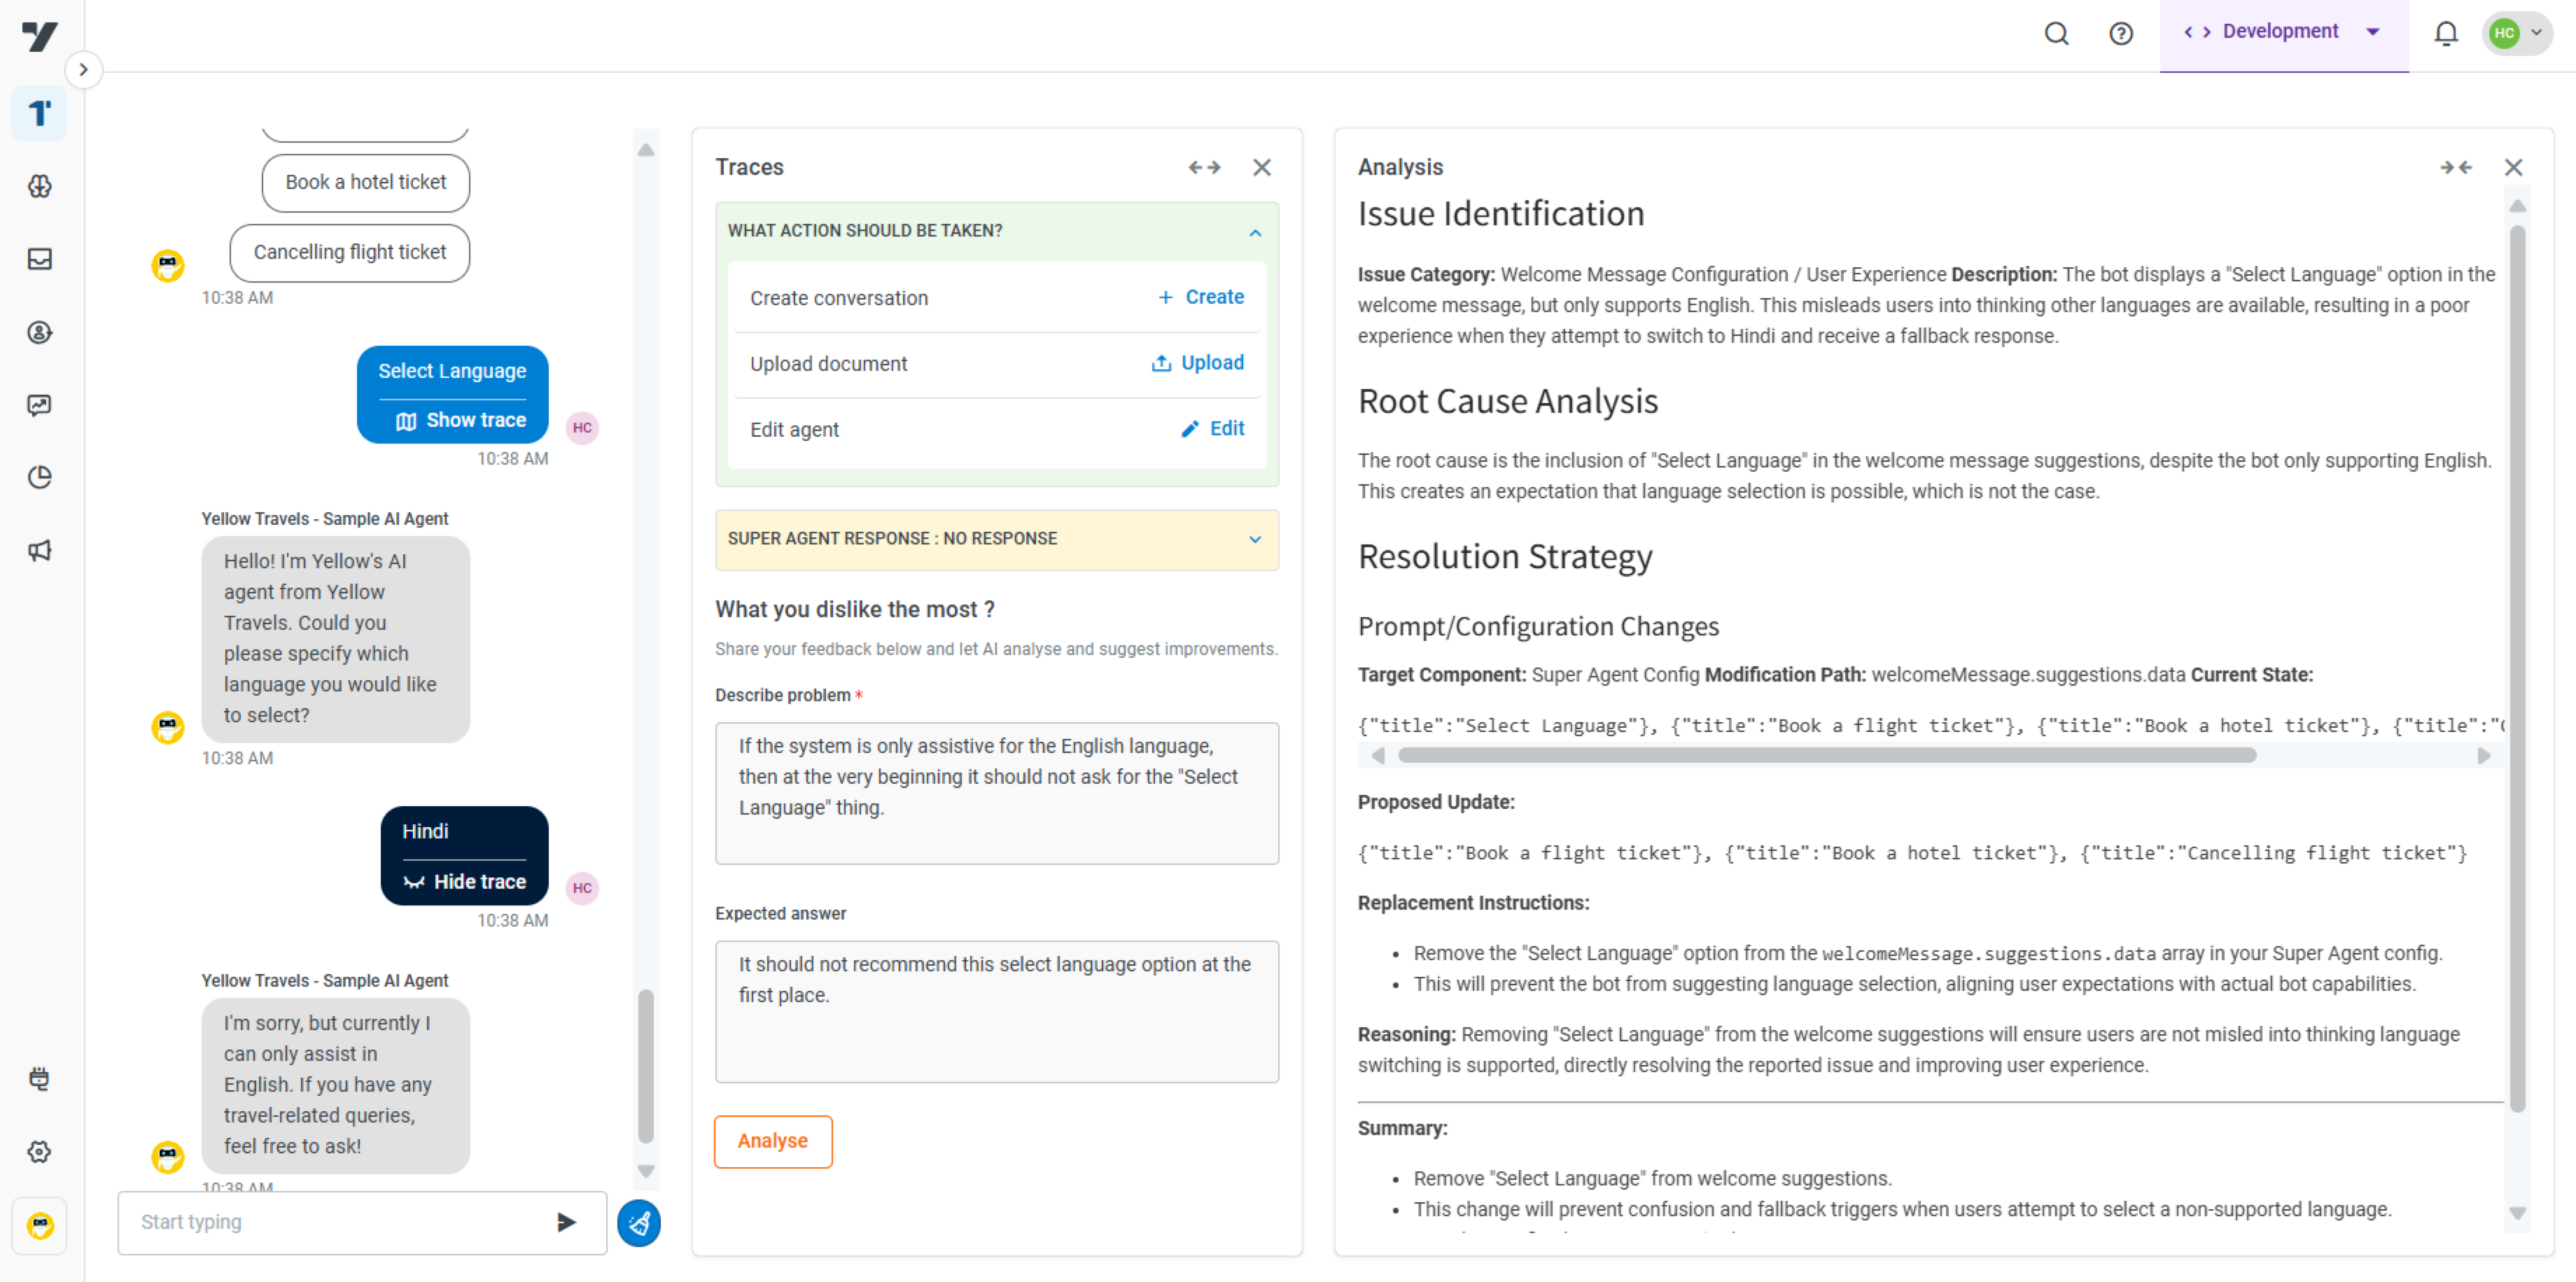Click the Proposed Update label
This screenshot has height=1282, width=2576.
tap(1436, 803)
